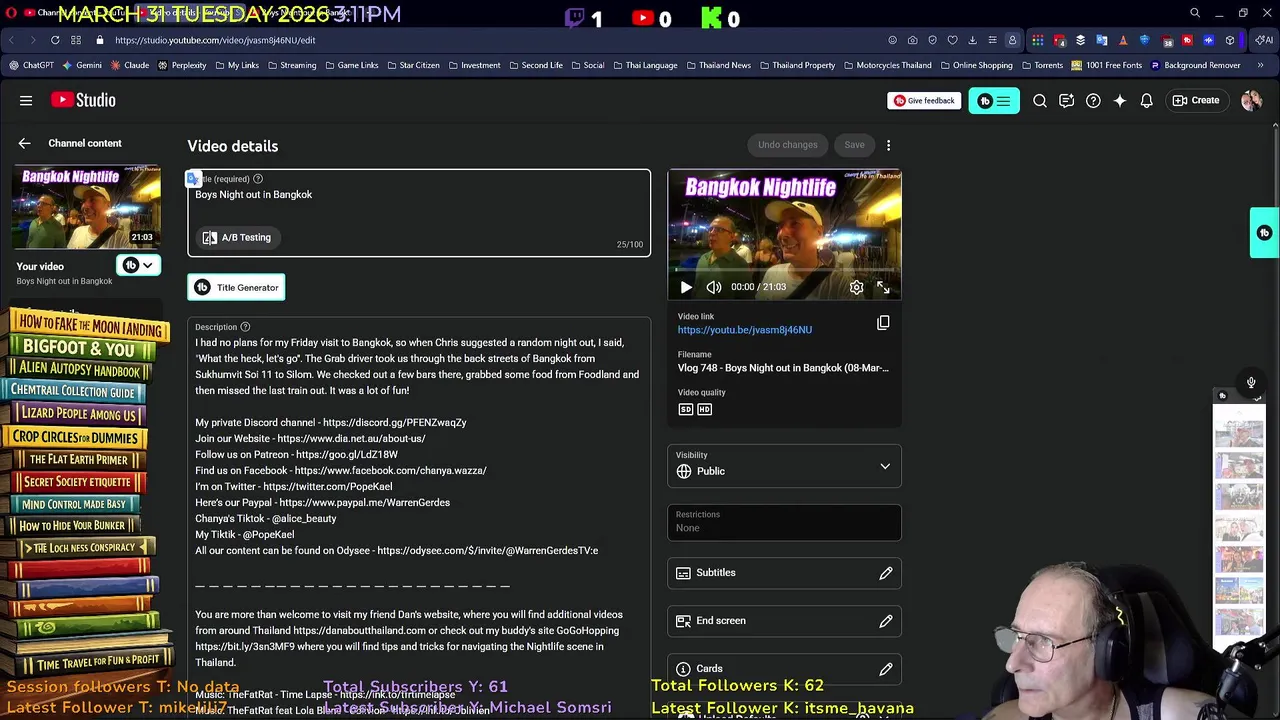The image size is (1280, 720).
Task: Click the Undo changes button
Action: click(x=788, y=145)
